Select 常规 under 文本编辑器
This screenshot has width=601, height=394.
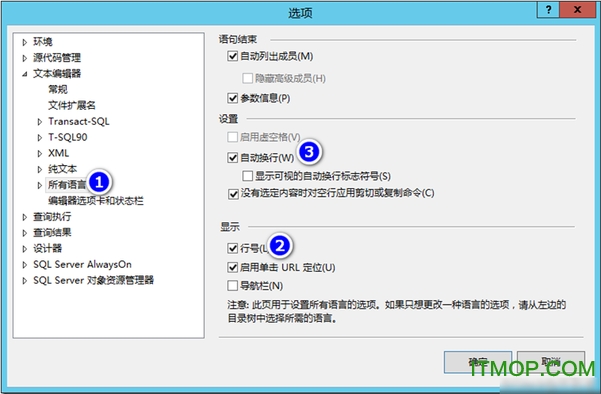tap(57, 89)
